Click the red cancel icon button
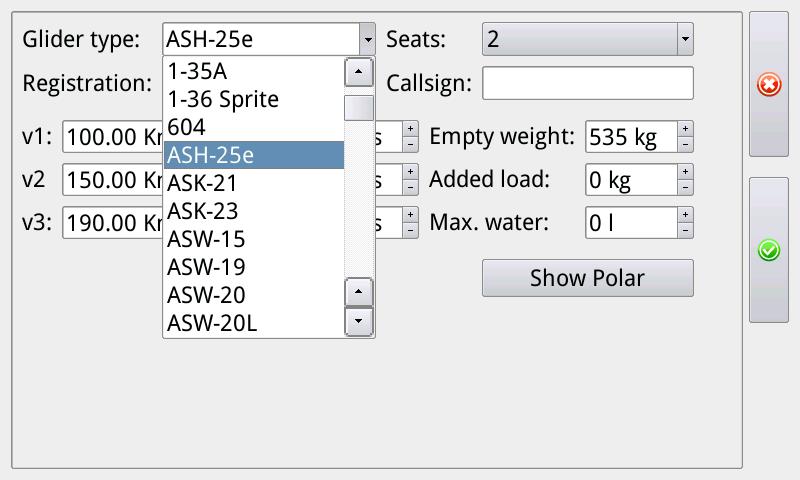800x480 pixels. (x=769, y=85)
